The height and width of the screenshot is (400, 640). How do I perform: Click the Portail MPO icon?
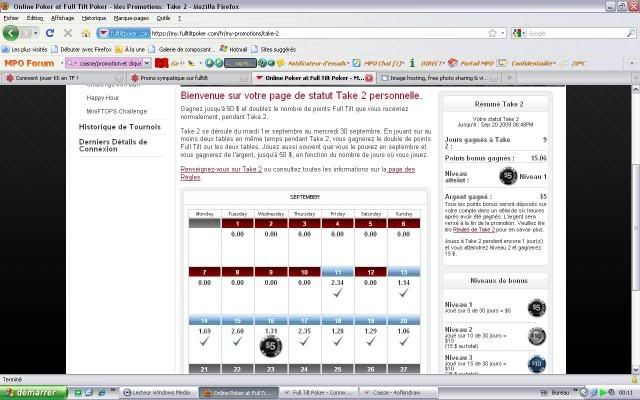(x=453, y=63)
